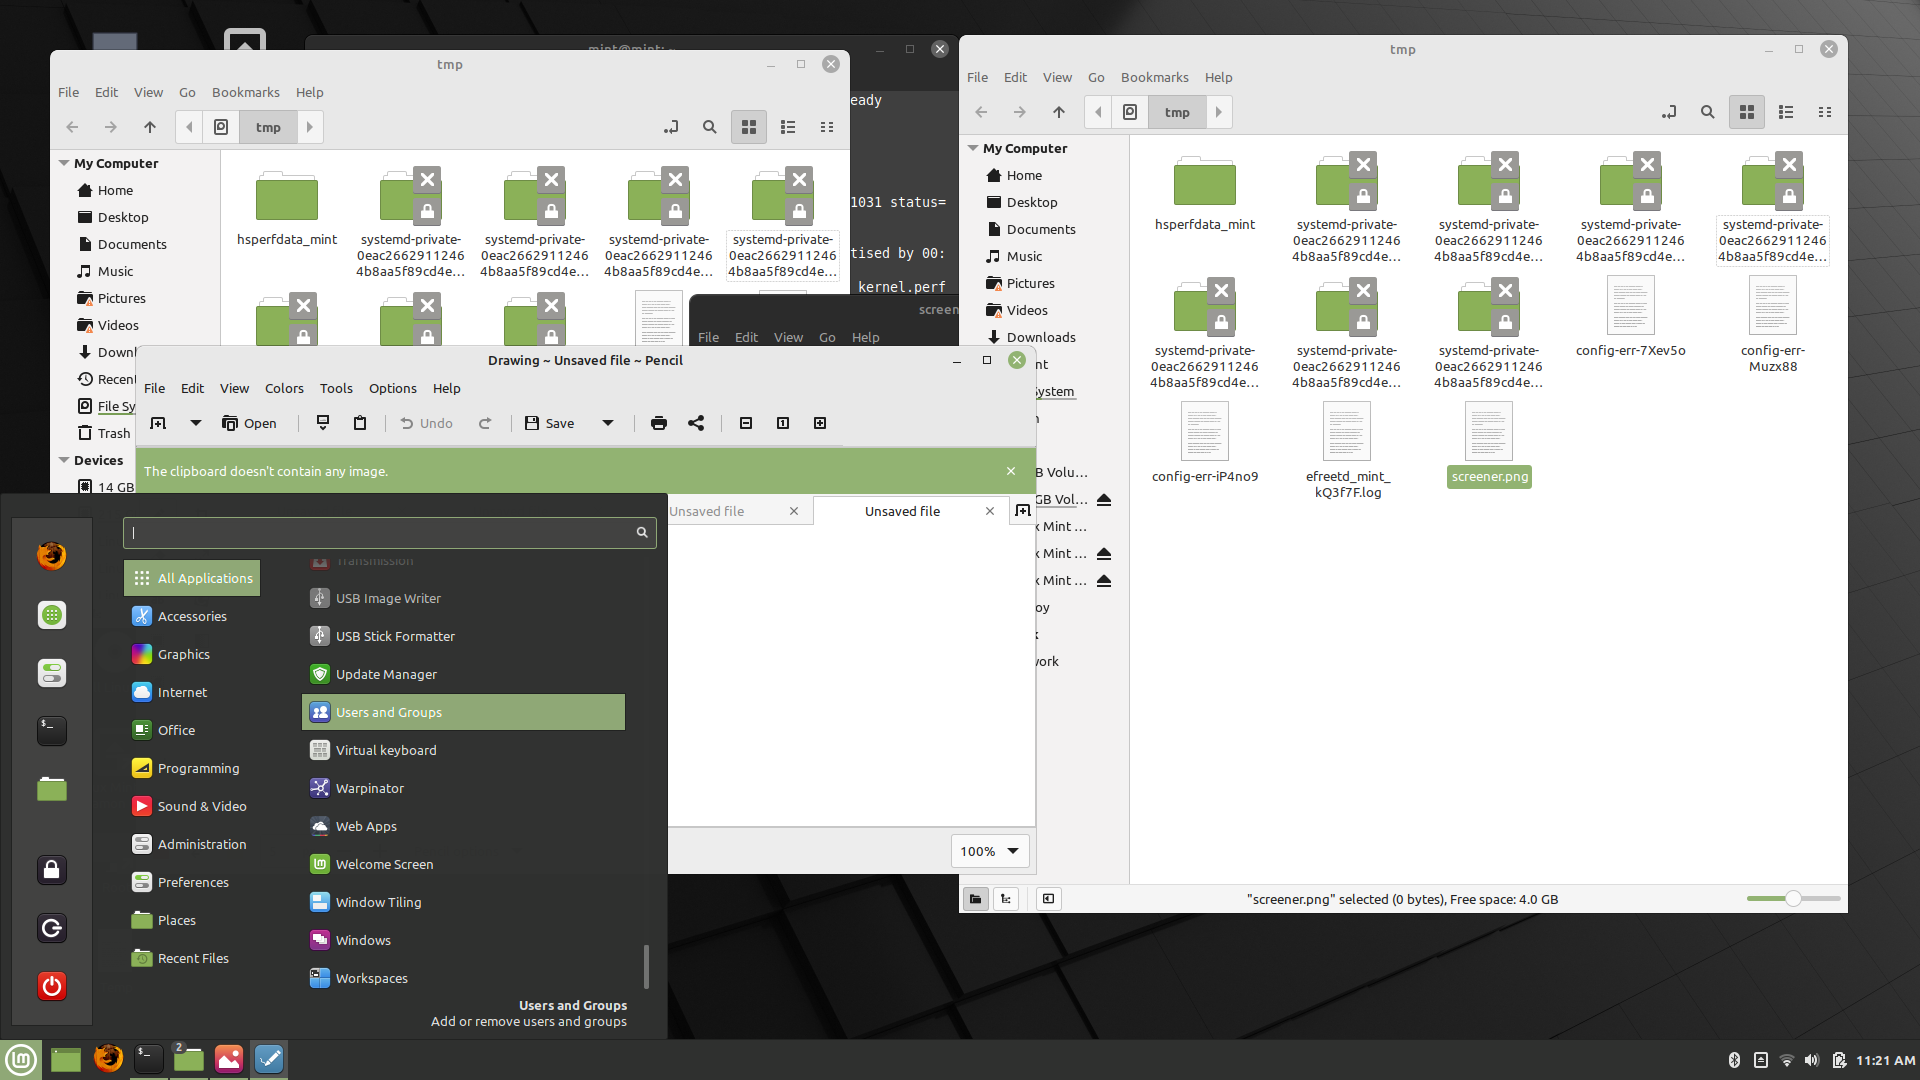
Task: Open the Save options dropdown arrow in Drawing
Action: pos(608,423)
